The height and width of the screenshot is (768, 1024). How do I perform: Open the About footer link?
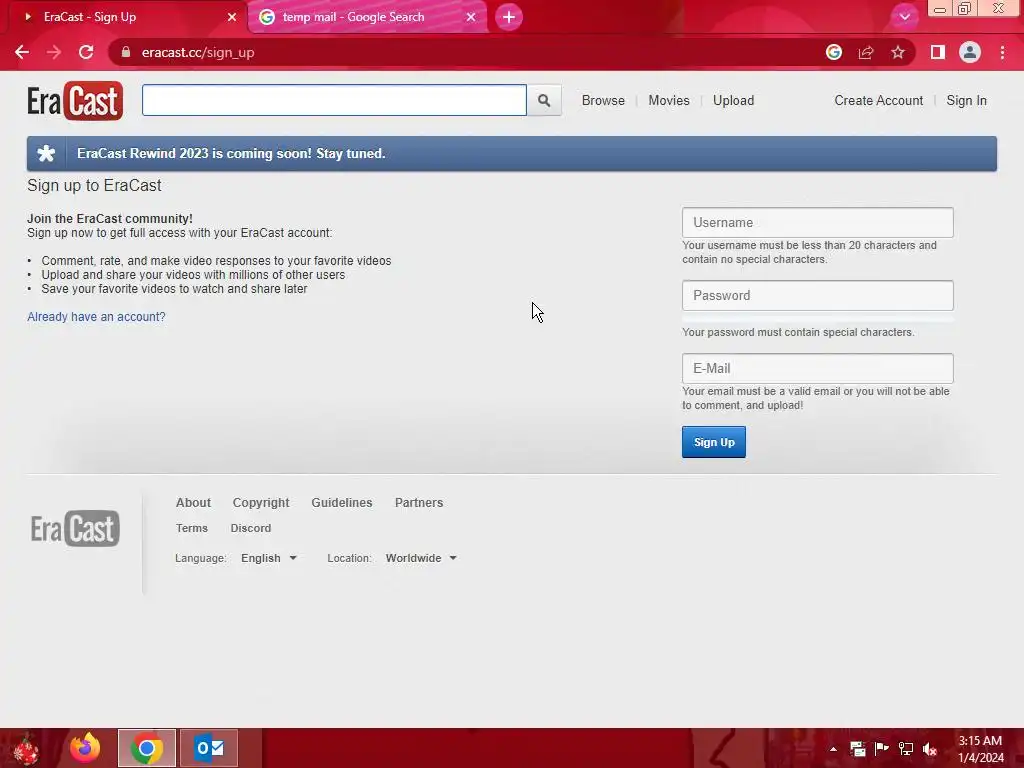(x=193, y=503)
